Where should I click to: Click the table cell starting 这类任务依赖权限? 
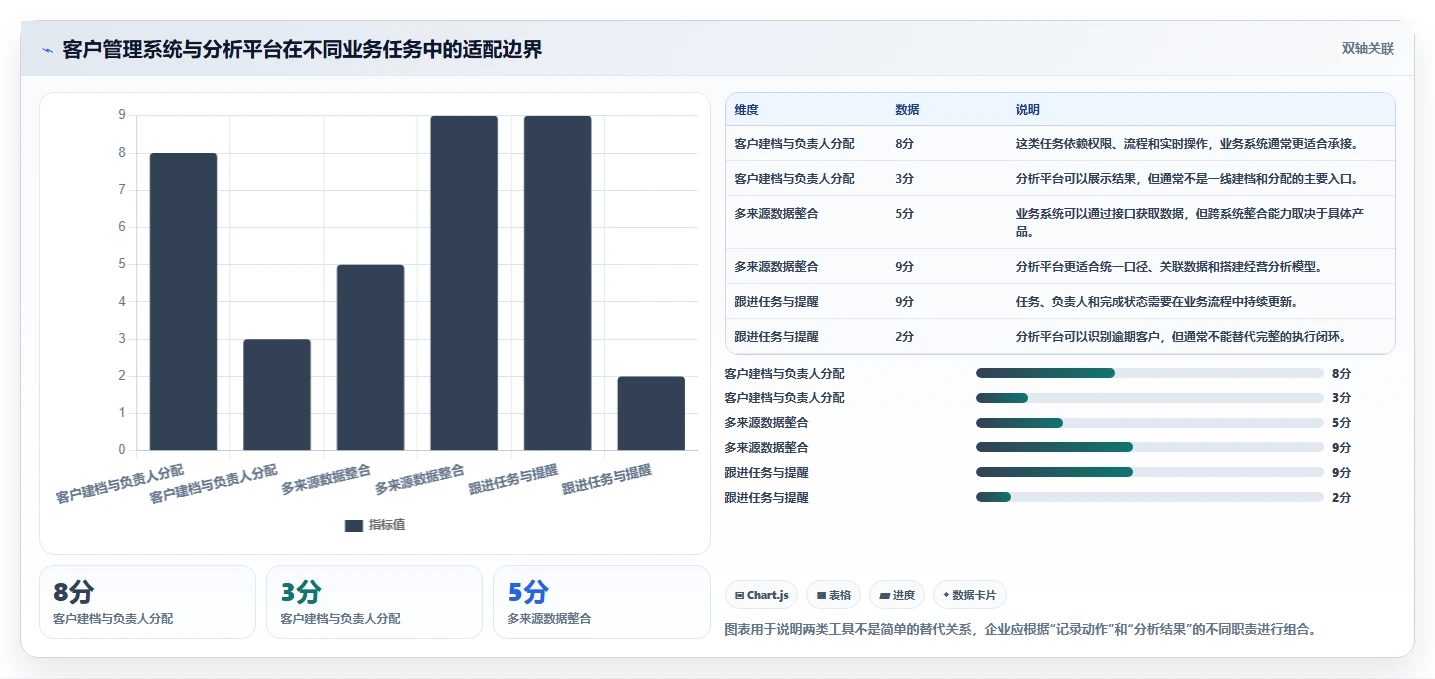1200,143
